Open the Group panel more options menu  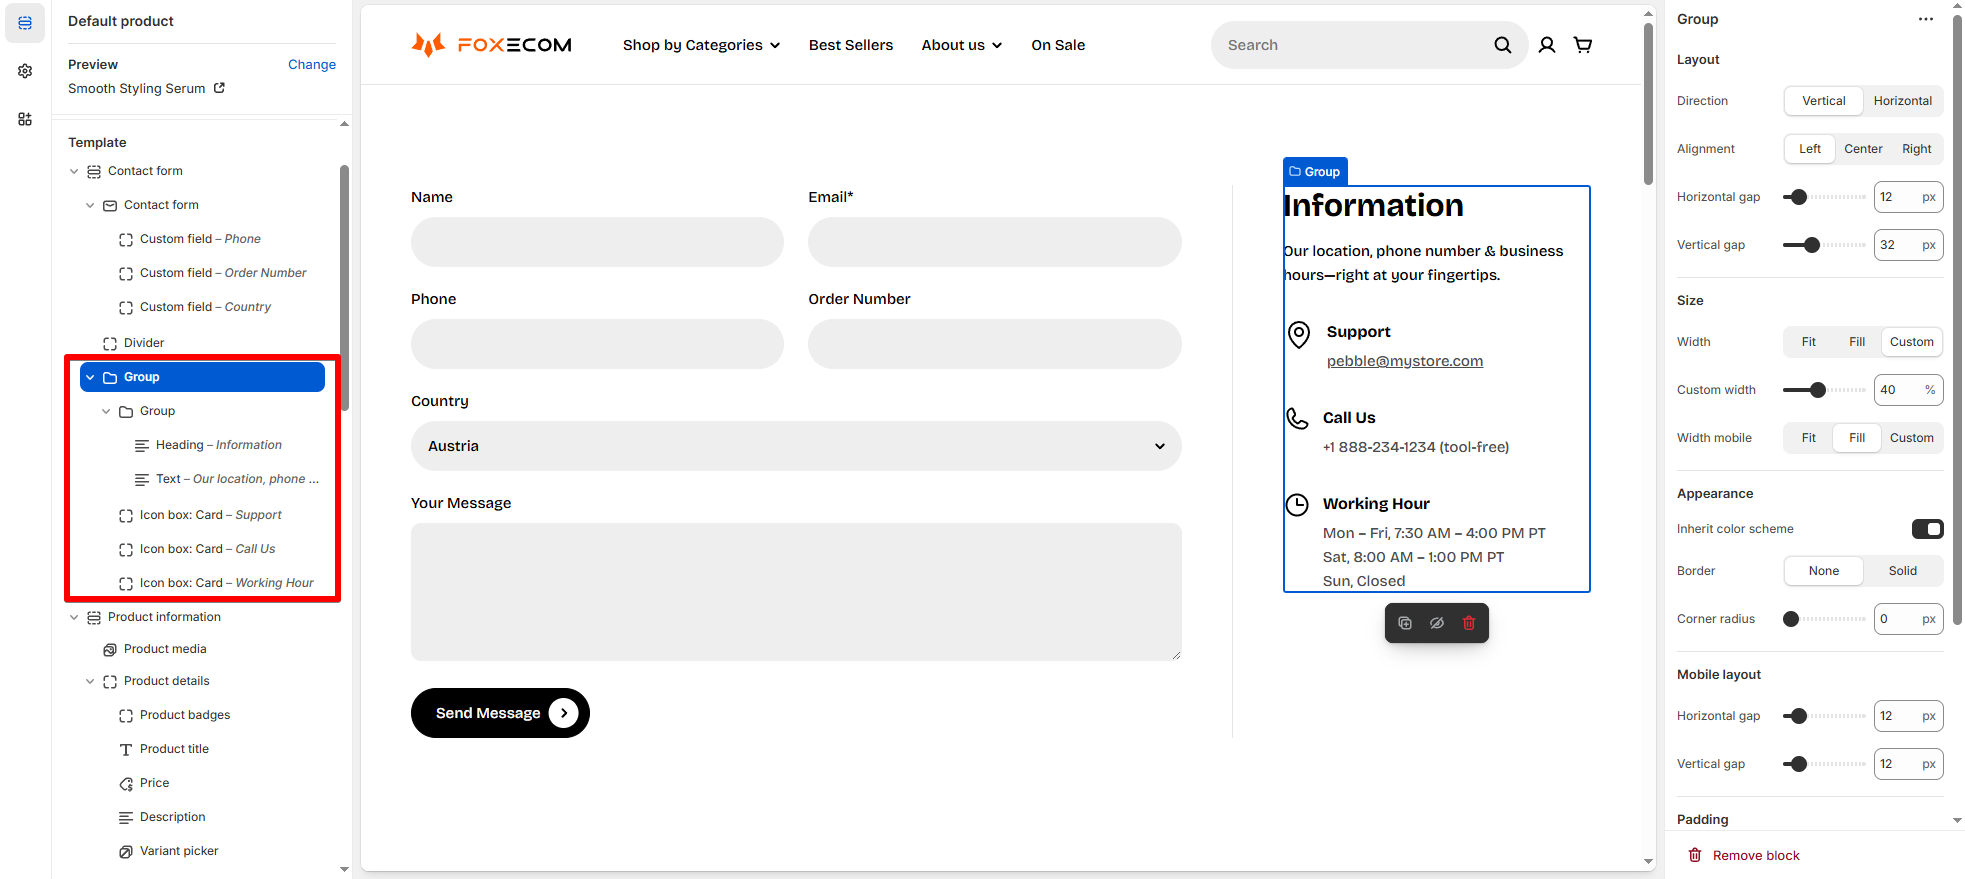1925,19
